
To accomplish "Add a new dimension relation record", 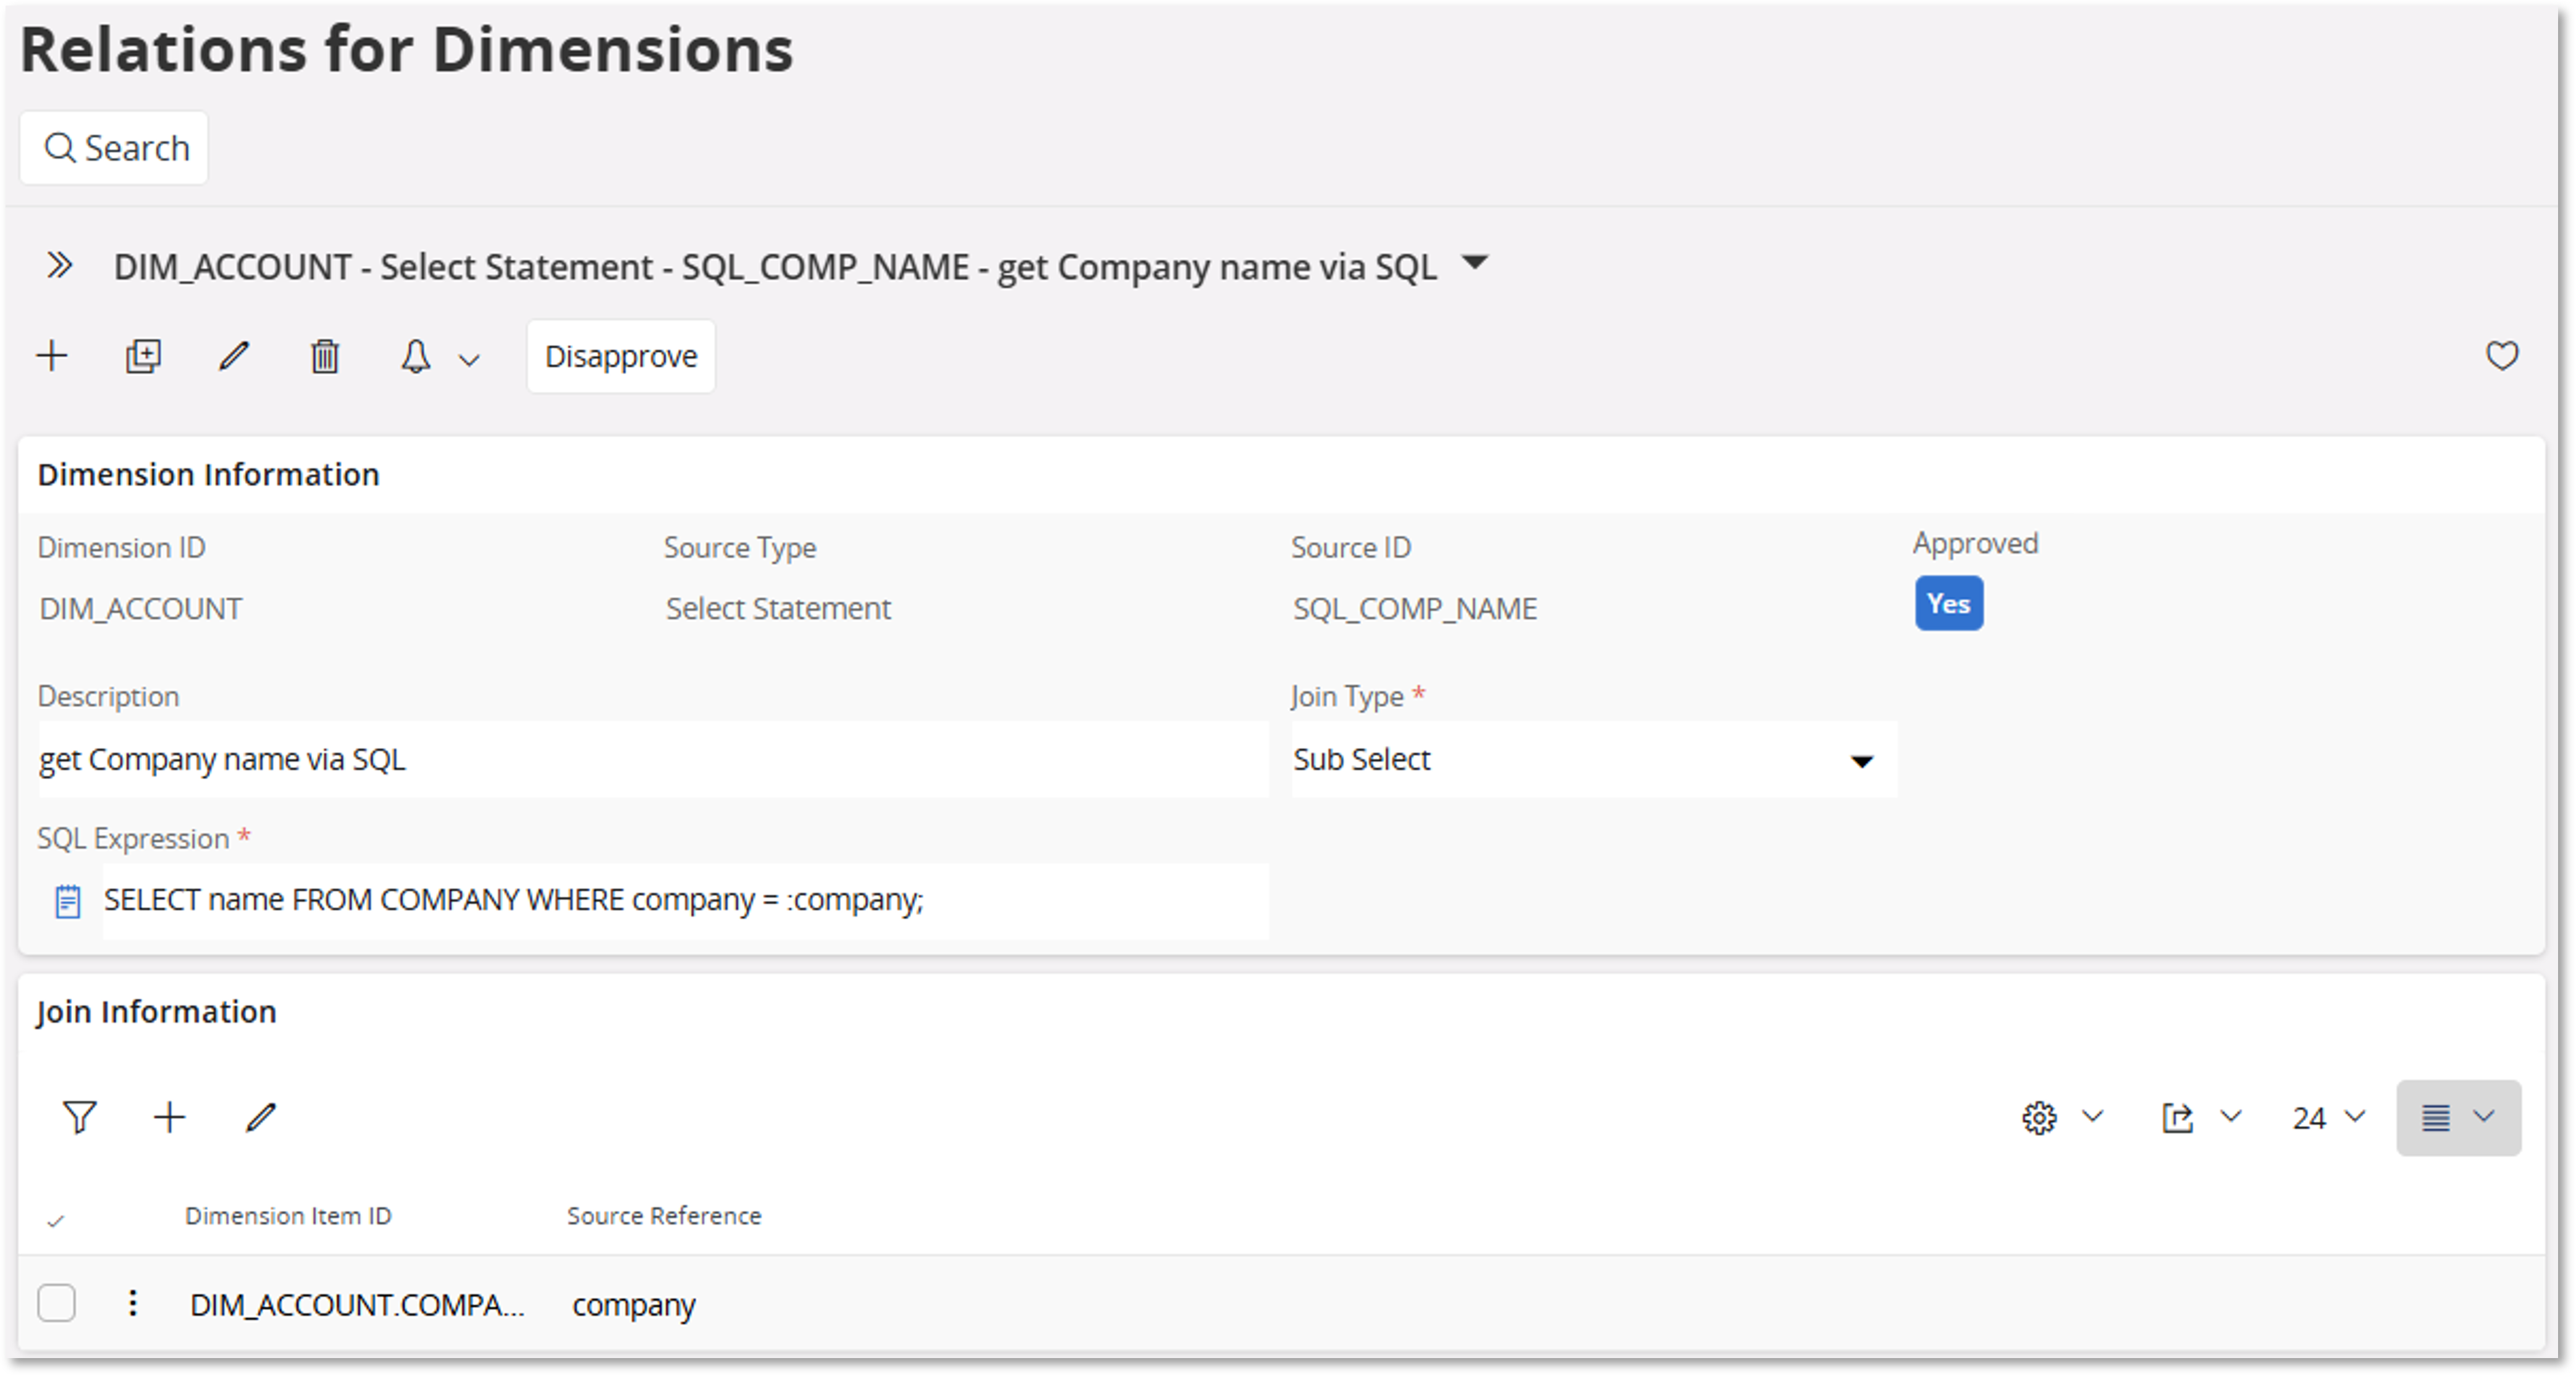I will [x=52, y=356].
